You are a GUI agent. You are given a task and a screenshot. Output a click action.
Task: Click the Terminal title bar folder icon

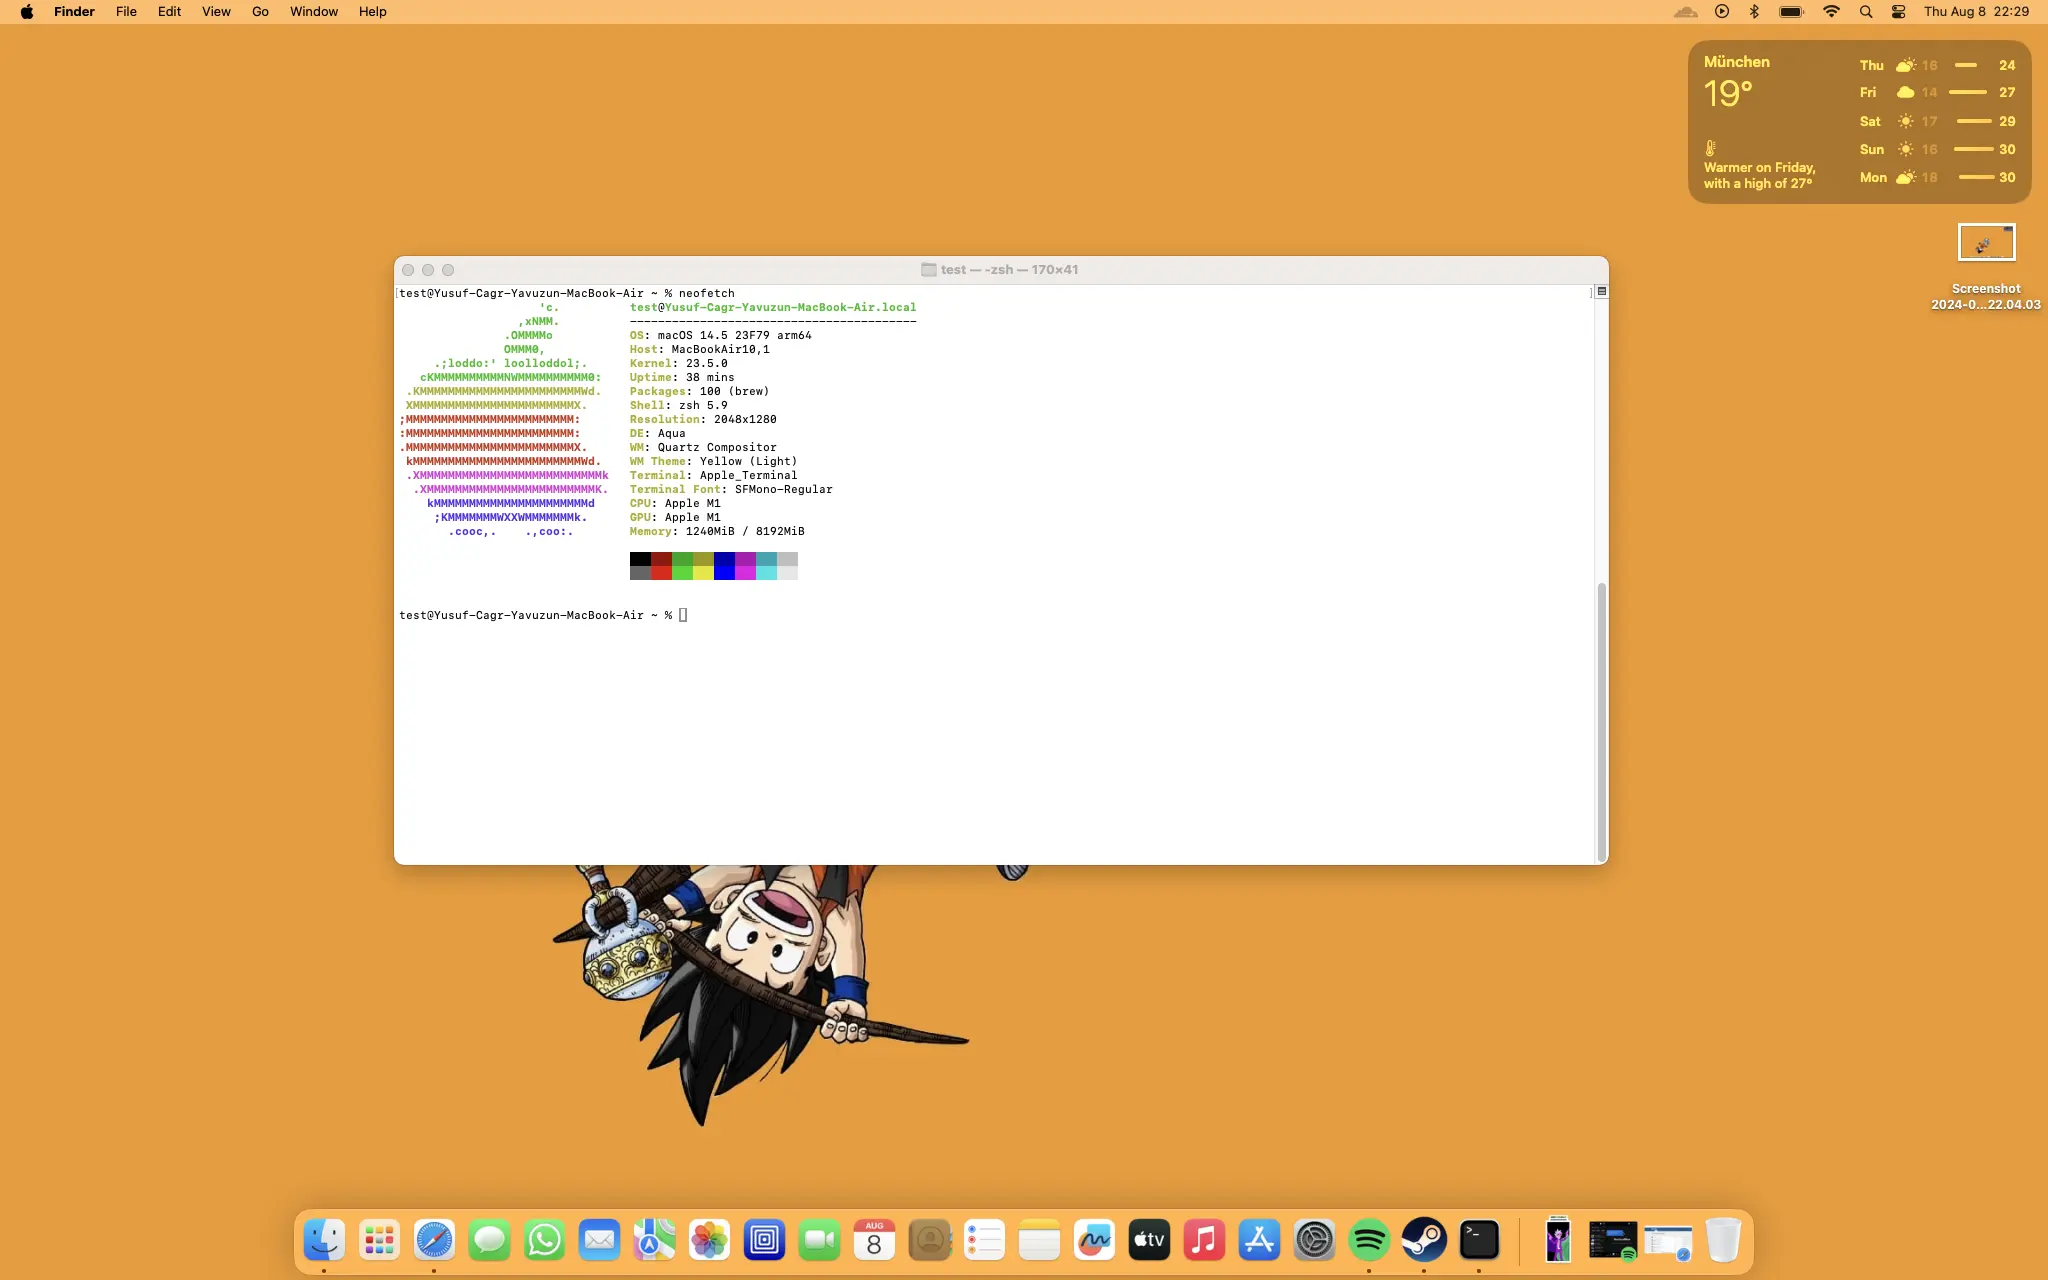(928, 270)
